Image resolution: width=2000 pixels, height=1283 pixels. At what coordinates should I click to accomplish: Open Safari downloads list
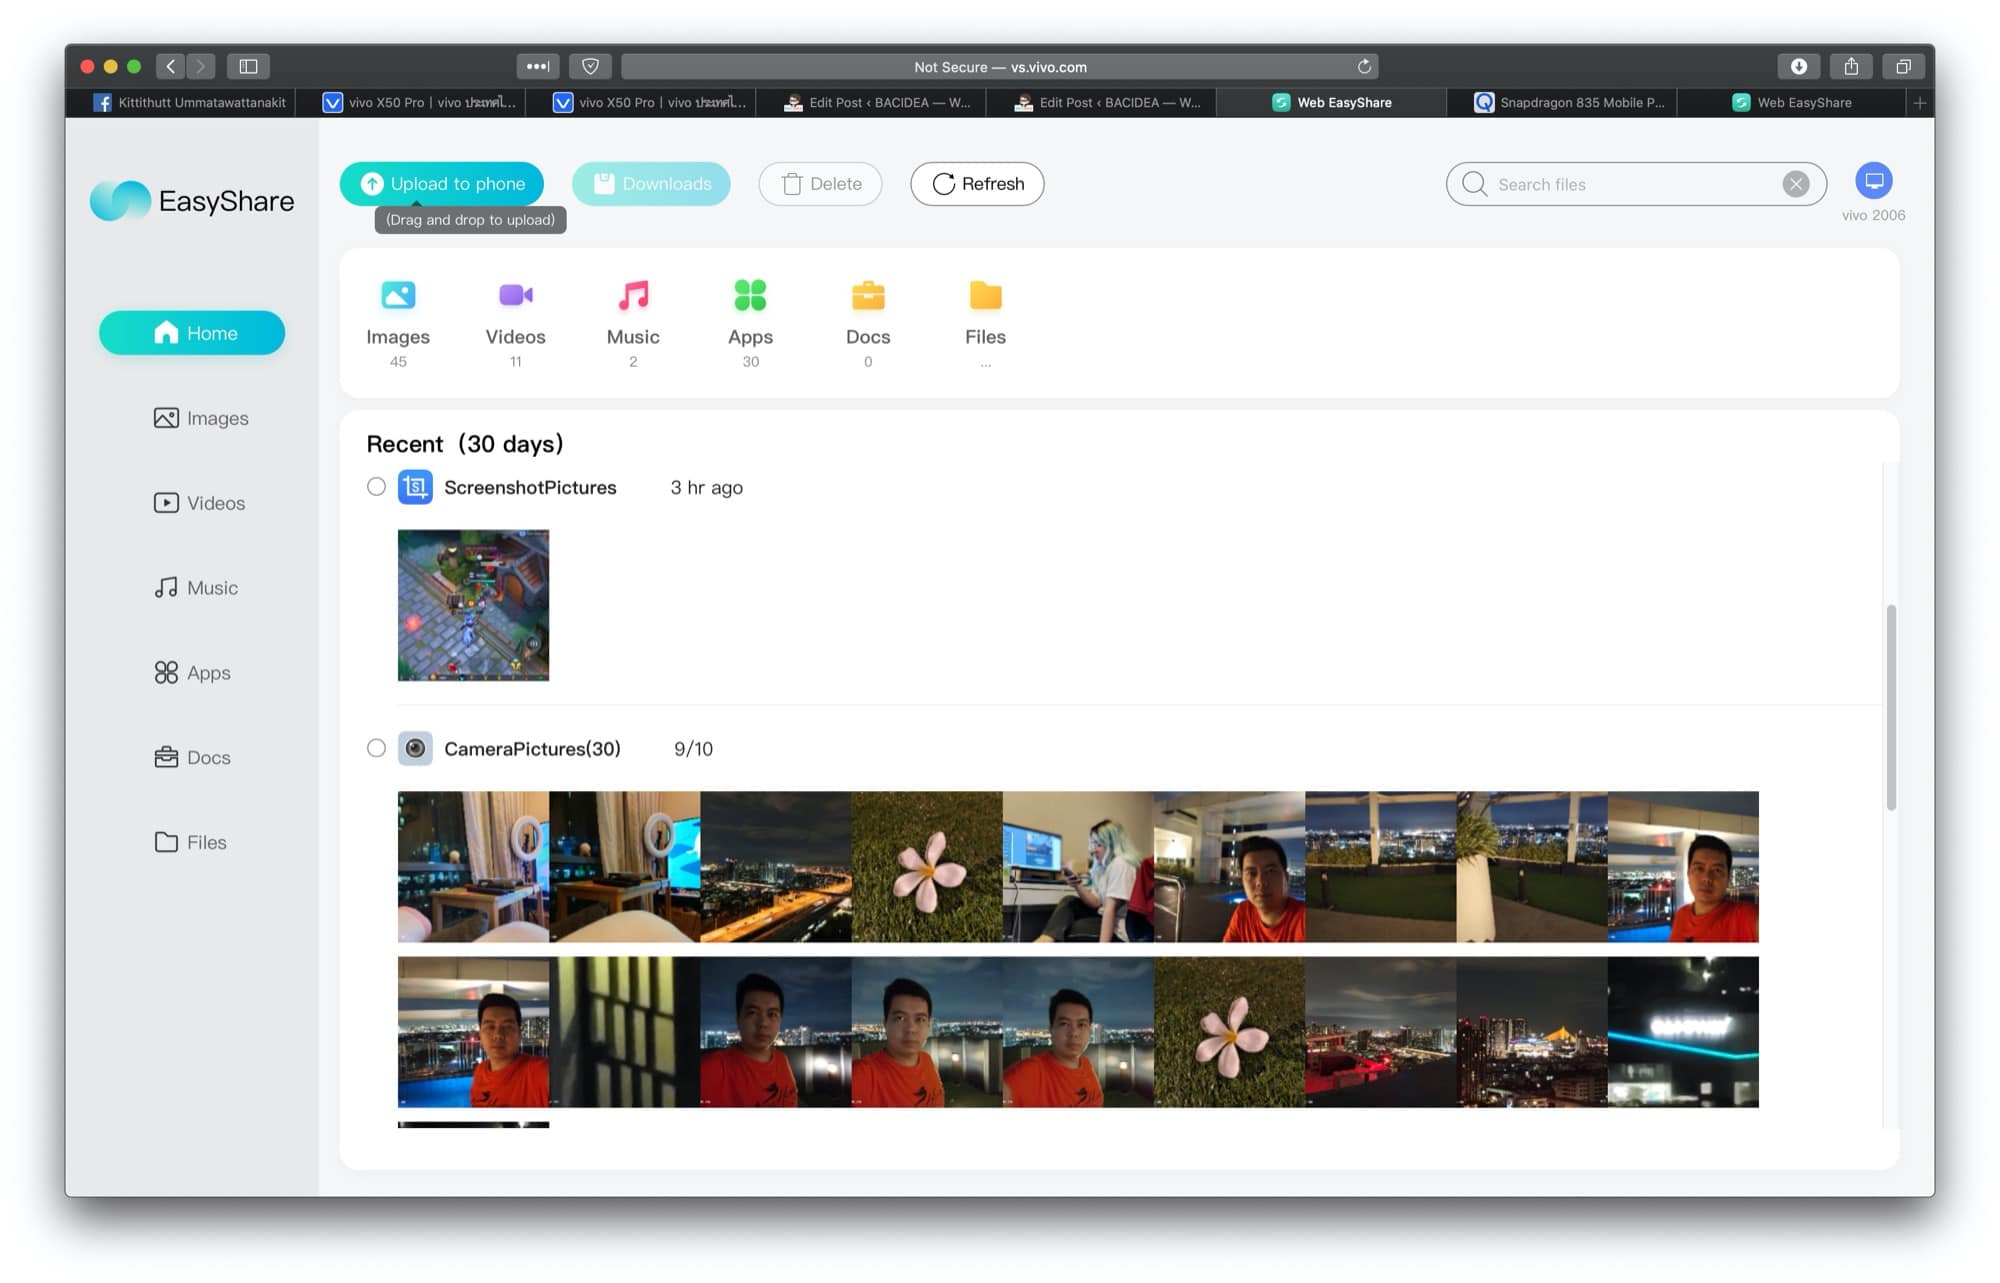1798,66
